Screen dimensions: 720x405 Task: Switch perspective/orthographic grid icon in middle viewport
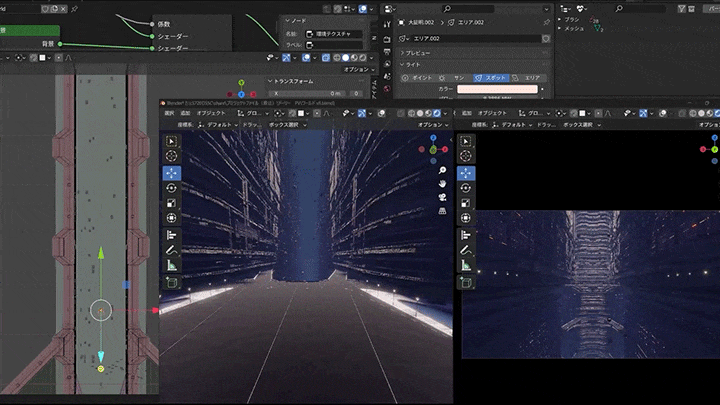pyautogui.click(x=442, y=211)
